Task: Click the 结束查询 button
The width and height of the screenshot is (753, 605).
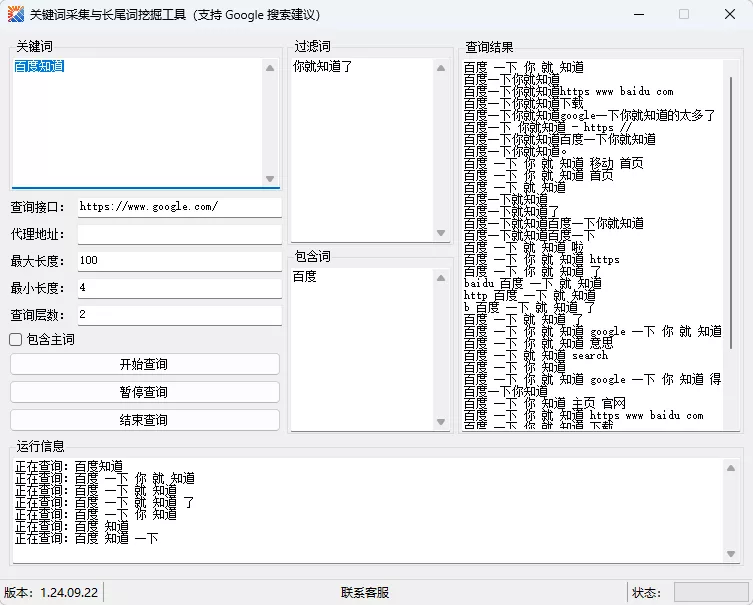Action: pyautogui.click(x=145, y=420)
